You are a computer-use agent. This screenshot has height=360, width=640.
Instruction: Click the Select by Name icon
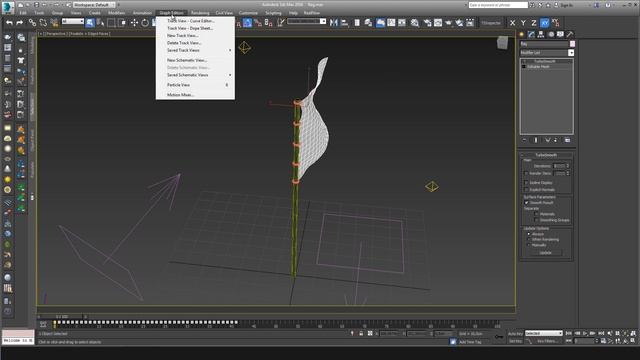pyautogui.click(x=100, y=23)
